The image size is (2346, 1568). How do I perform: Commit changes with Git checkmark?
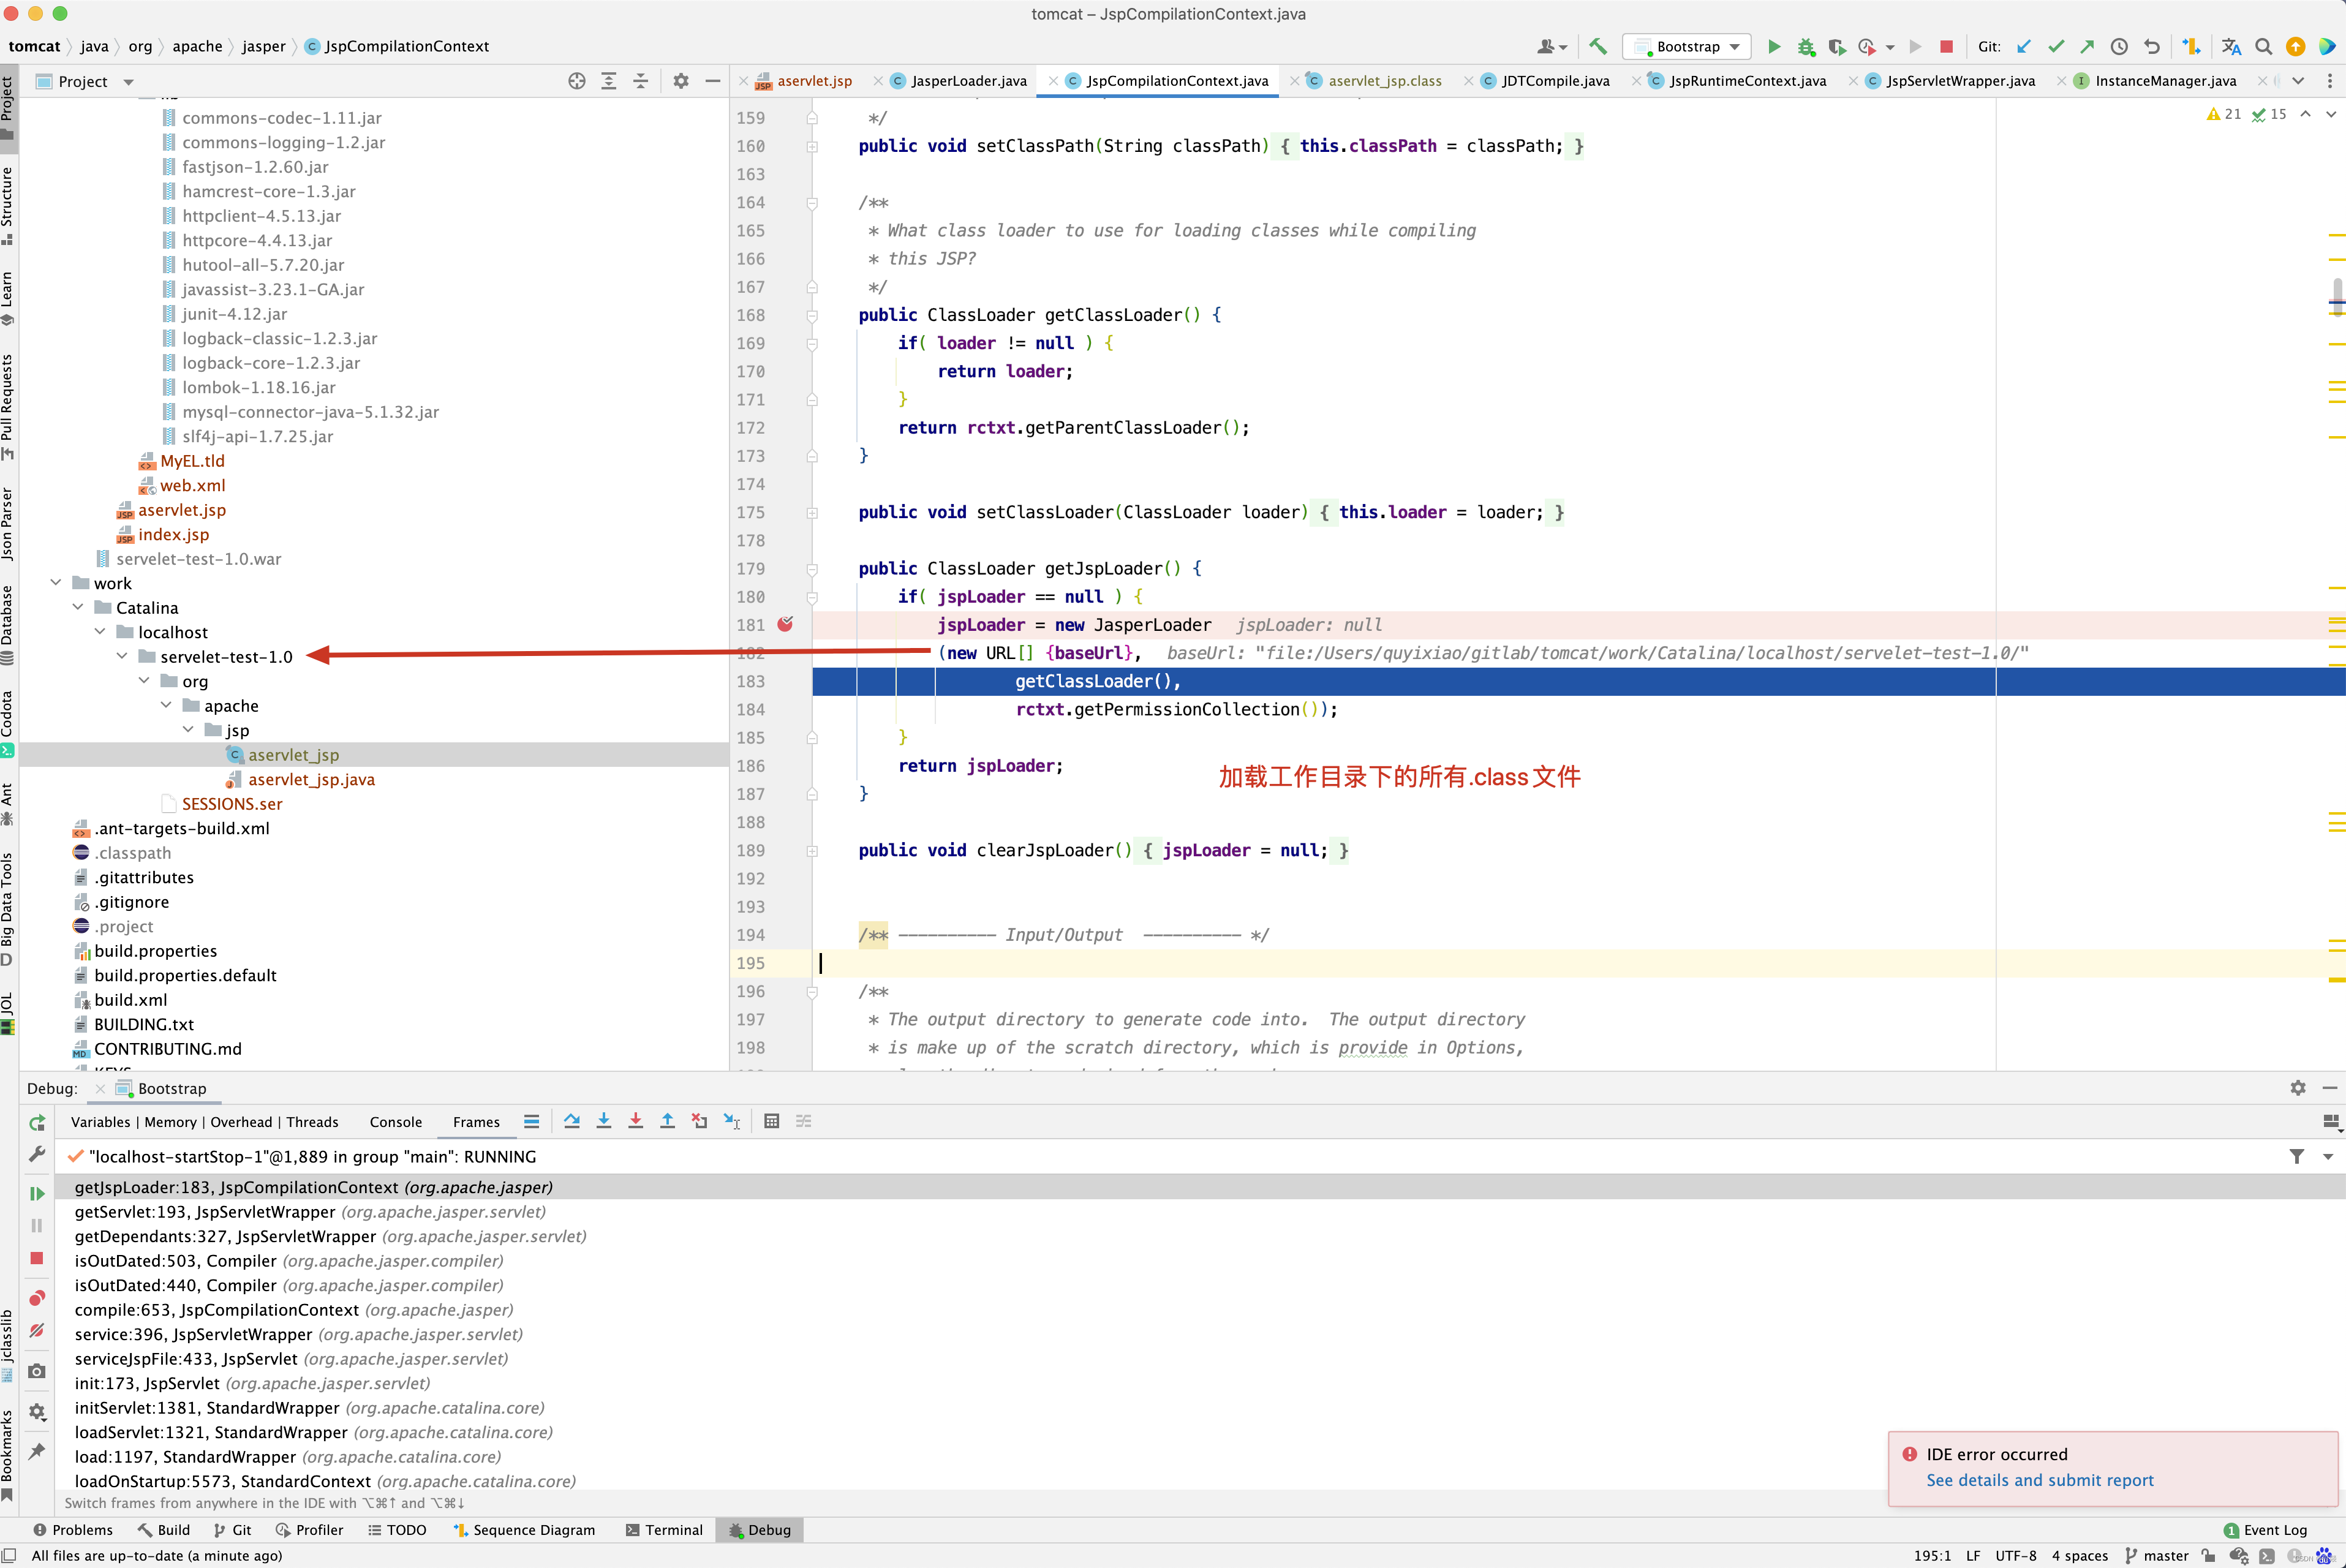click(2056, 46)
